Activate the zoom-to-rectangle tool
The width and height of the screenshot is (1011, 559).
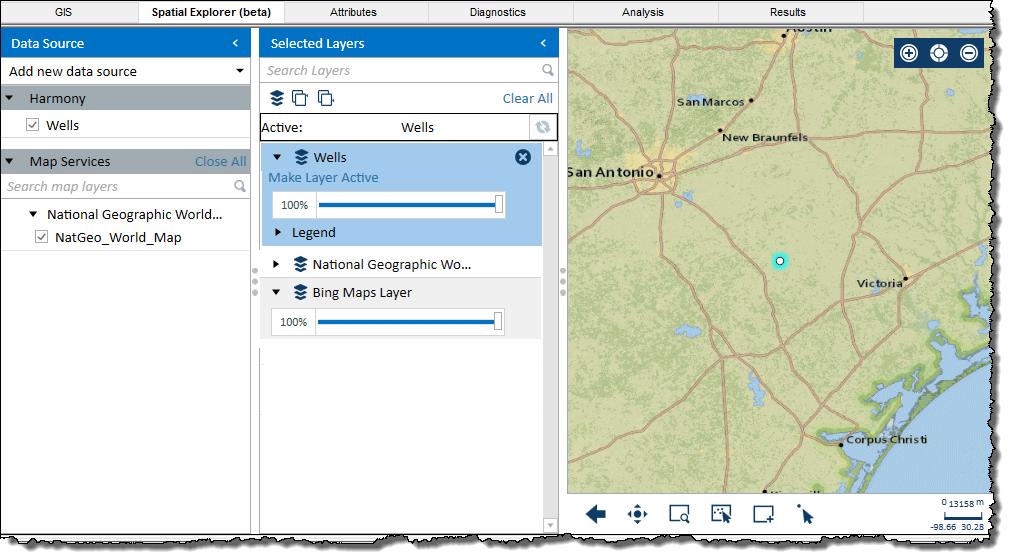click(680, 515)
